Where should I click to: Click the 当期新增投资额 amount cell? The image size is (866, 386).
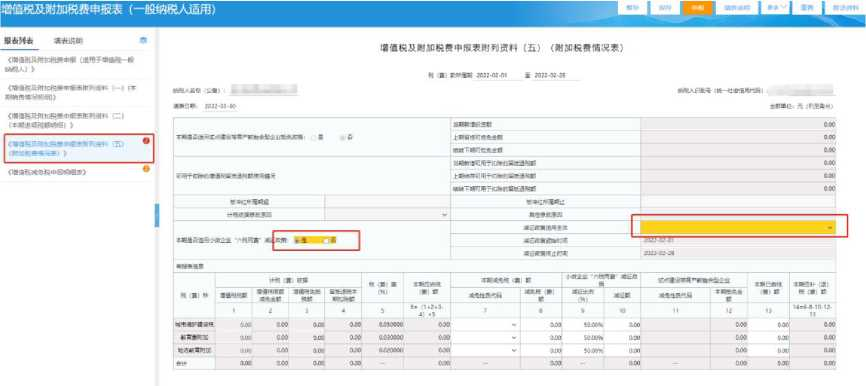pyautogui.click(x=738, y=124)
